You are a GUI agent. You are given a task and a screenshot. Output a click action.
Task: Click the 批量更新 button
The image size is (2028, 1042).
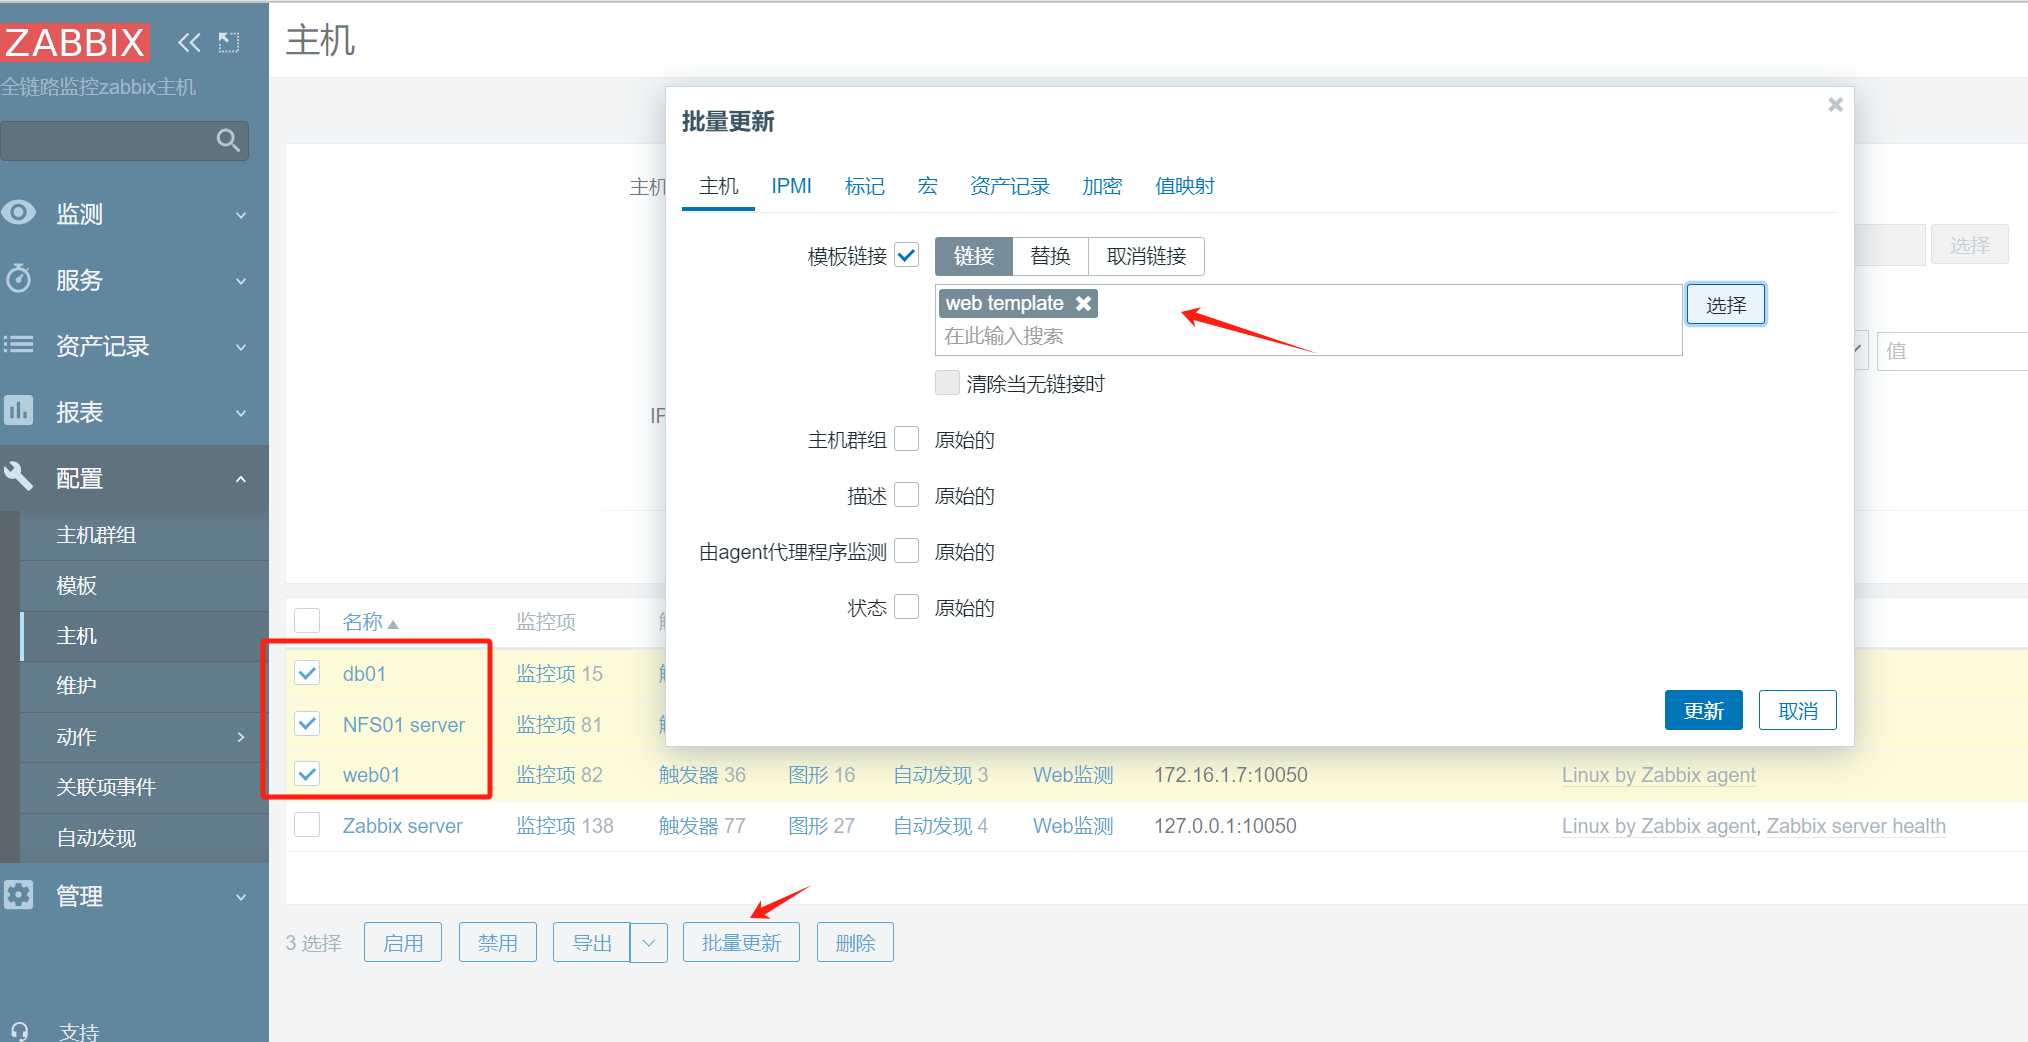pos(741,942)
